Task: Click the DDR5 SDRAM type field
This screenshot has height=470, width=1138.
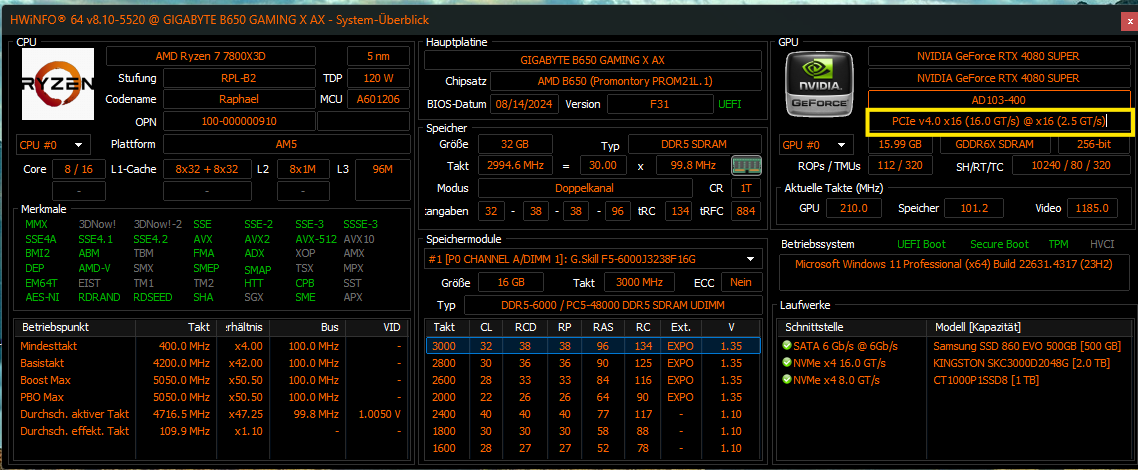Action: 695,144
